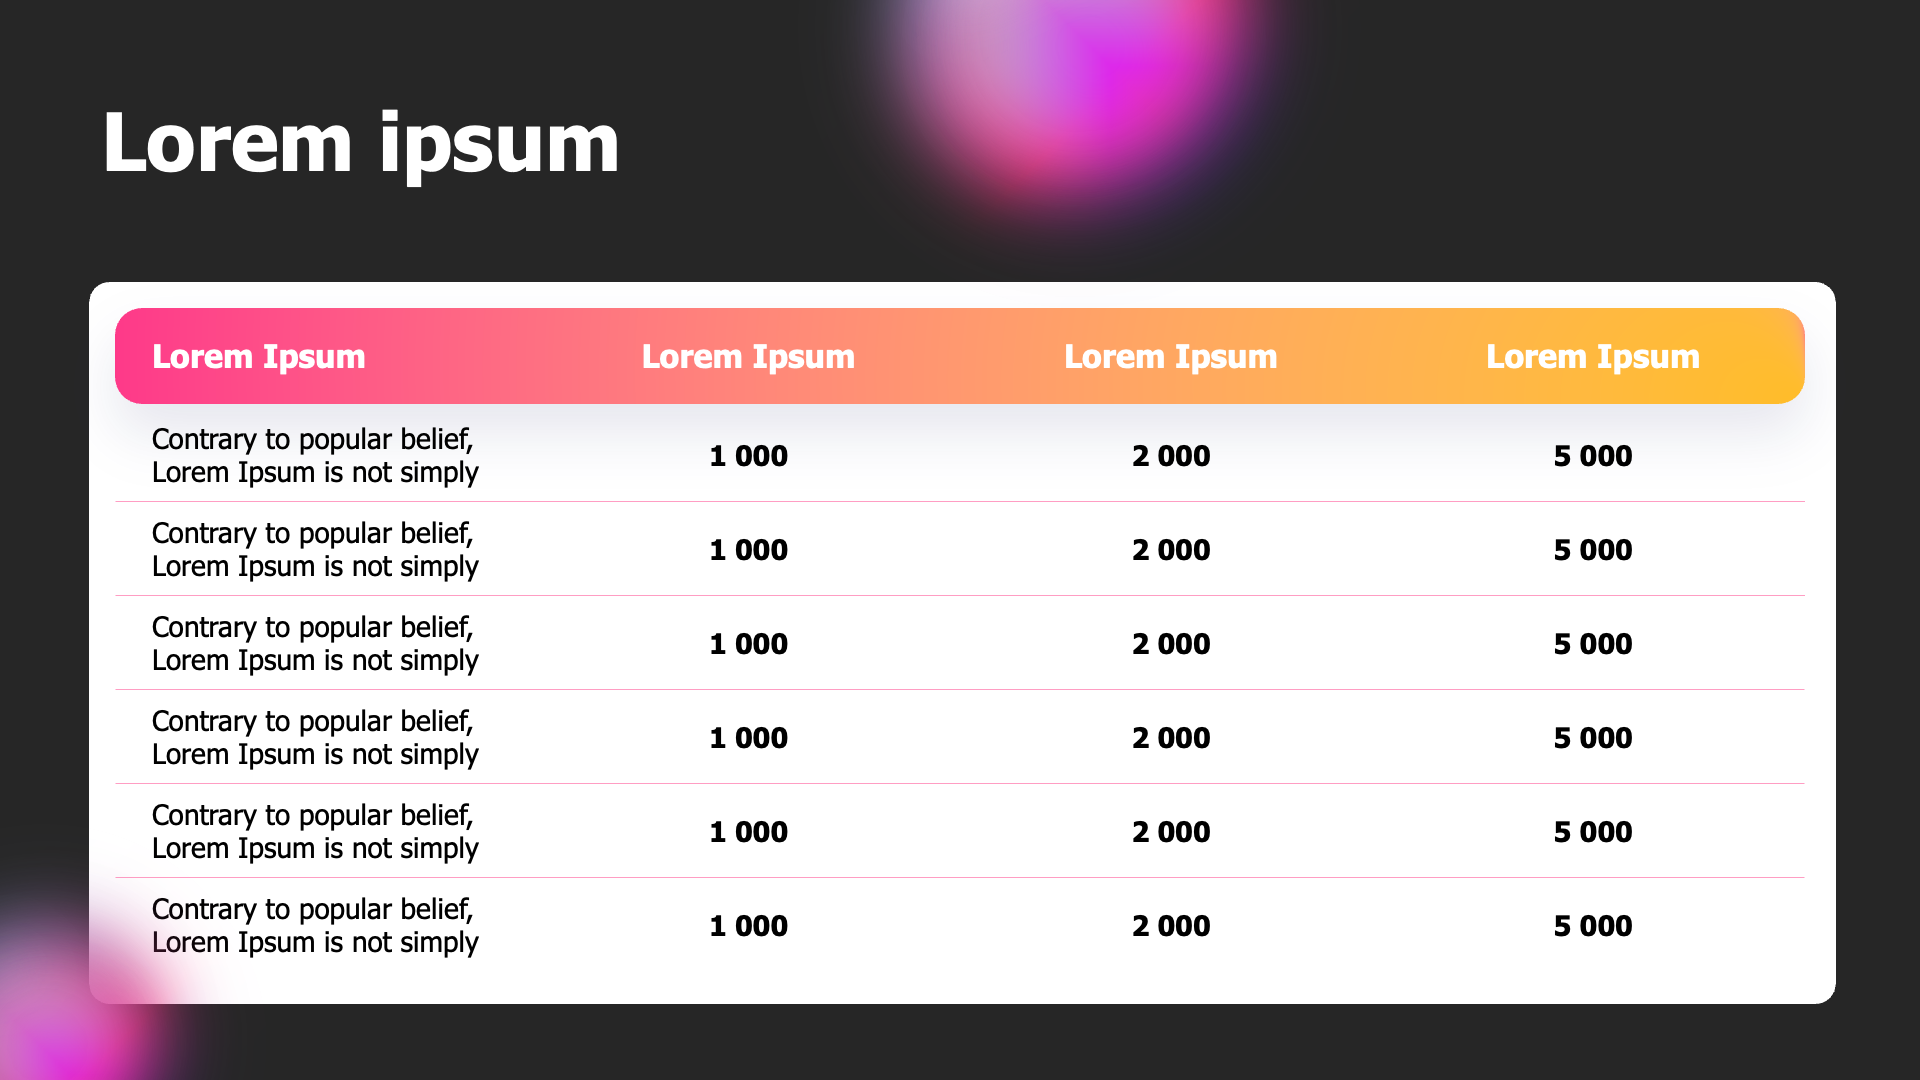The image size is (1920, 1080).
Task: Select the third column header Lorem Ipsum
Action: [x=1170, y=357]
